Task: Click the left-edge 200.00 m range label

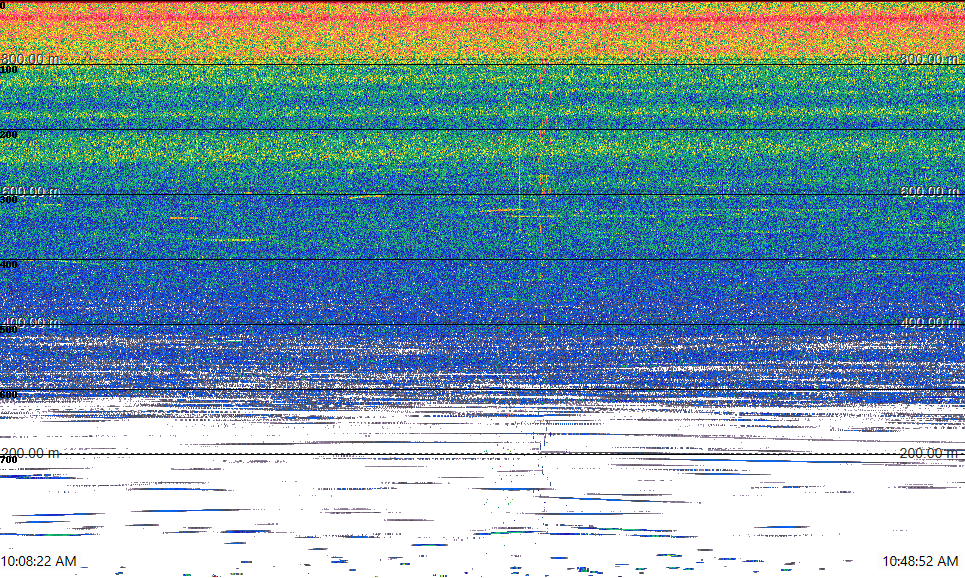Action: (x=31, y=453)
